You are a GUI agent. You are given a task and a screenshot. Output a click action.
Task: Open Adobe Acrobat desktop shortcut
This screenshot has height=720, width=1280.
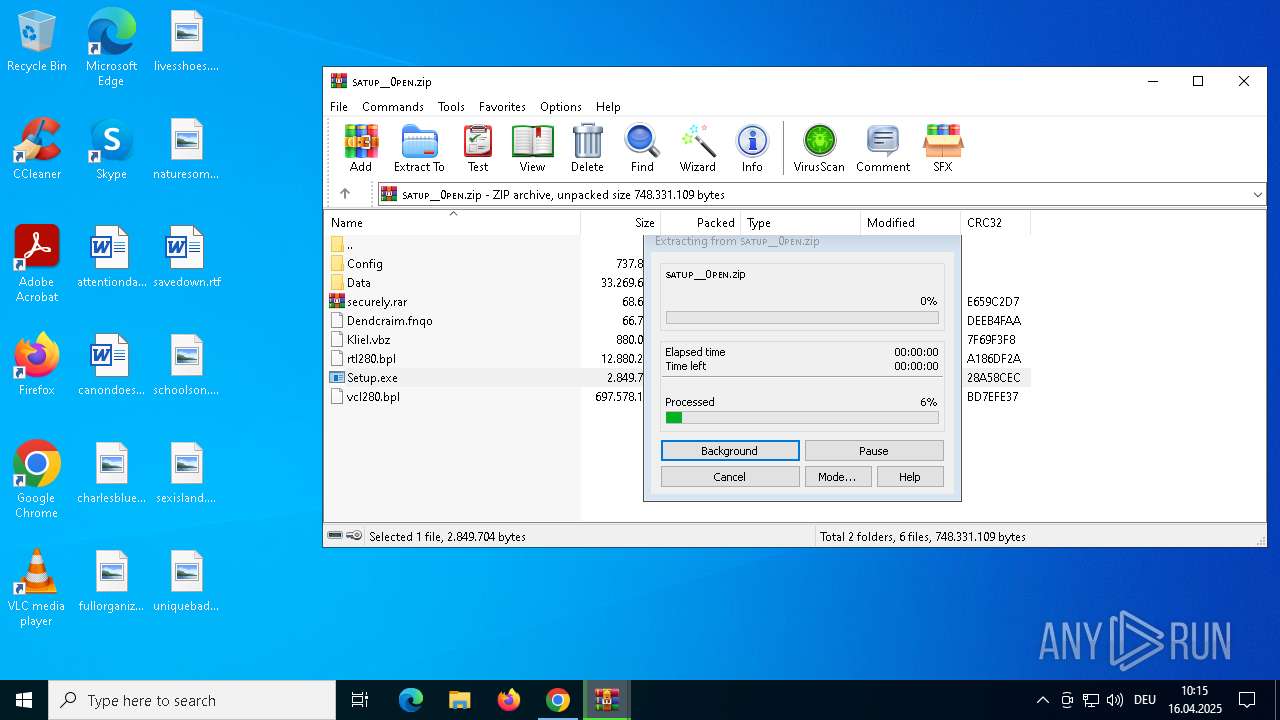click(37, 264)
